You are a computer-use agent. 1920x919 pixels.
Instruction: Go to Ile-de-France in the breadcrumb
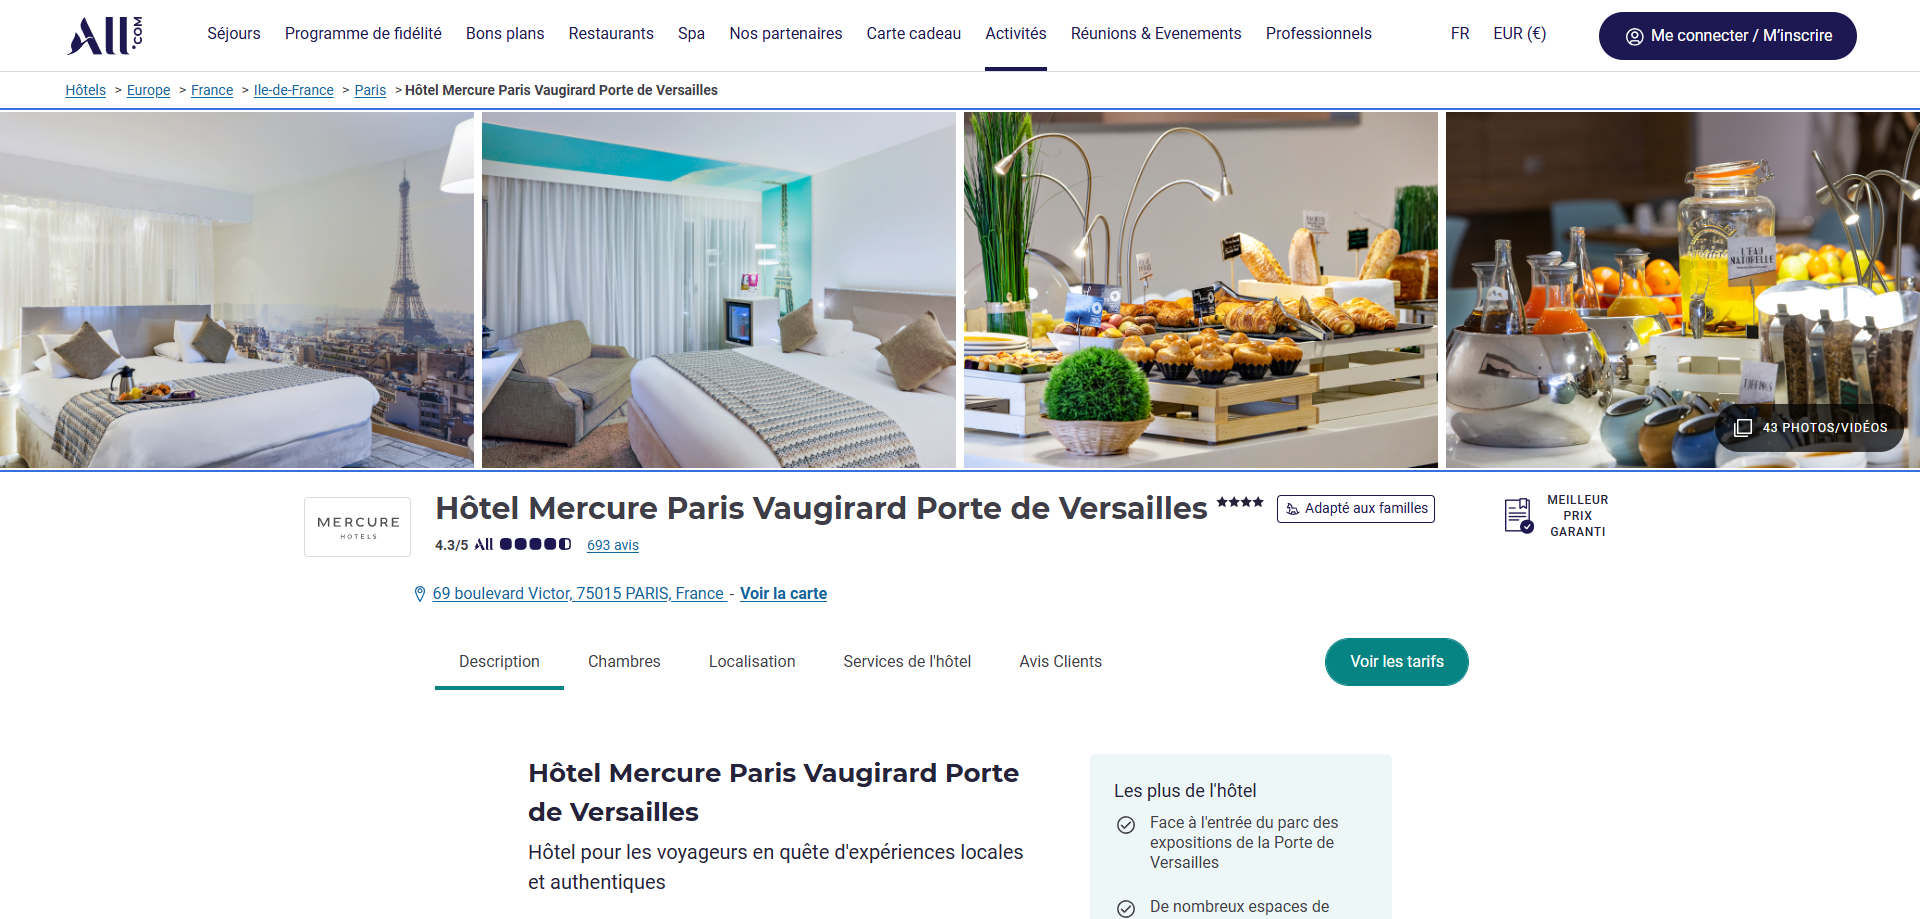(294, 90)
